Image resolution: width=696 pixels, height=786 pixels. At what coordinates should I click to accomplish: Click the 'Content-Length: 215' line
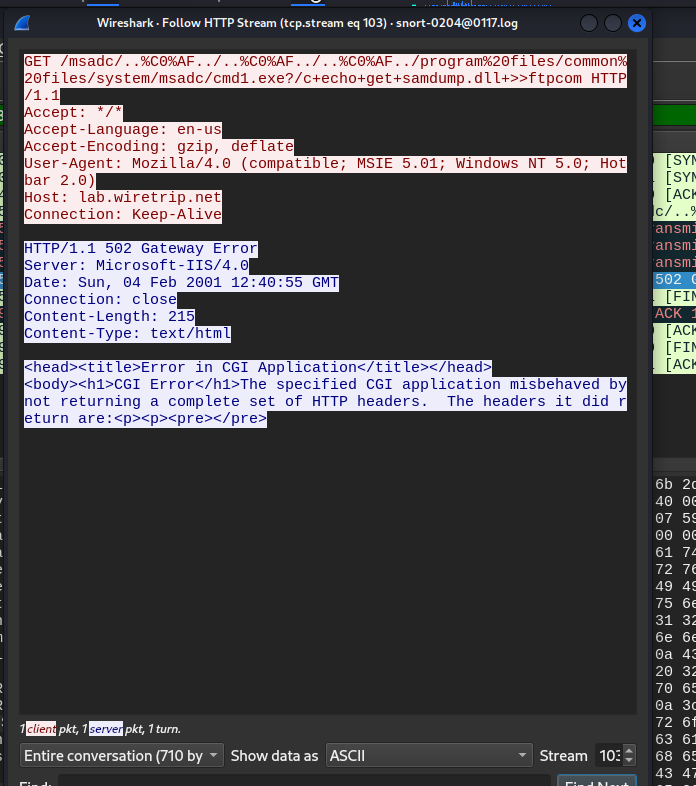(x=109, y=317)
